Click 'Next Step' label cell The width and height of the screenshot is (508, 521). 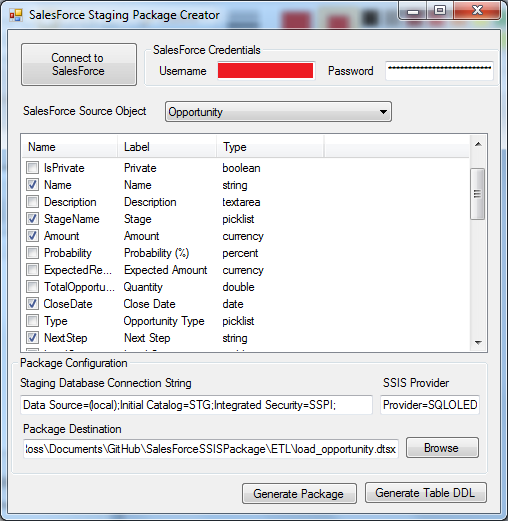click(147, 338)
